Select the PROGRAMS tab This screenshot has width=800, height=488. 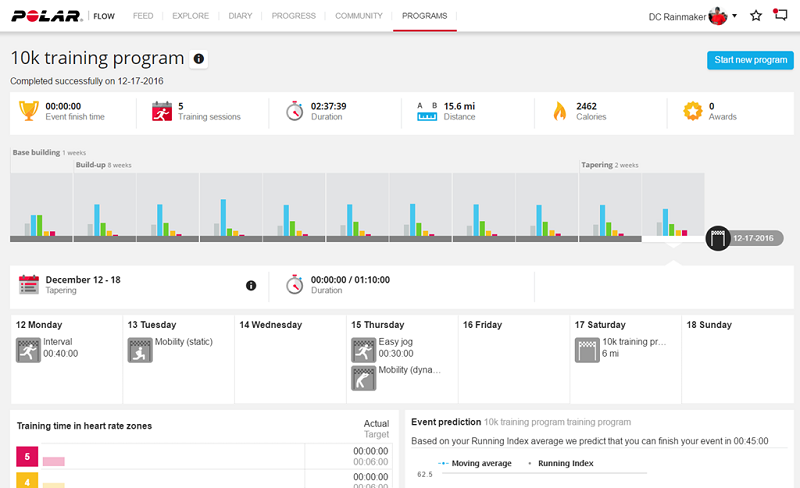click(424, 16)
